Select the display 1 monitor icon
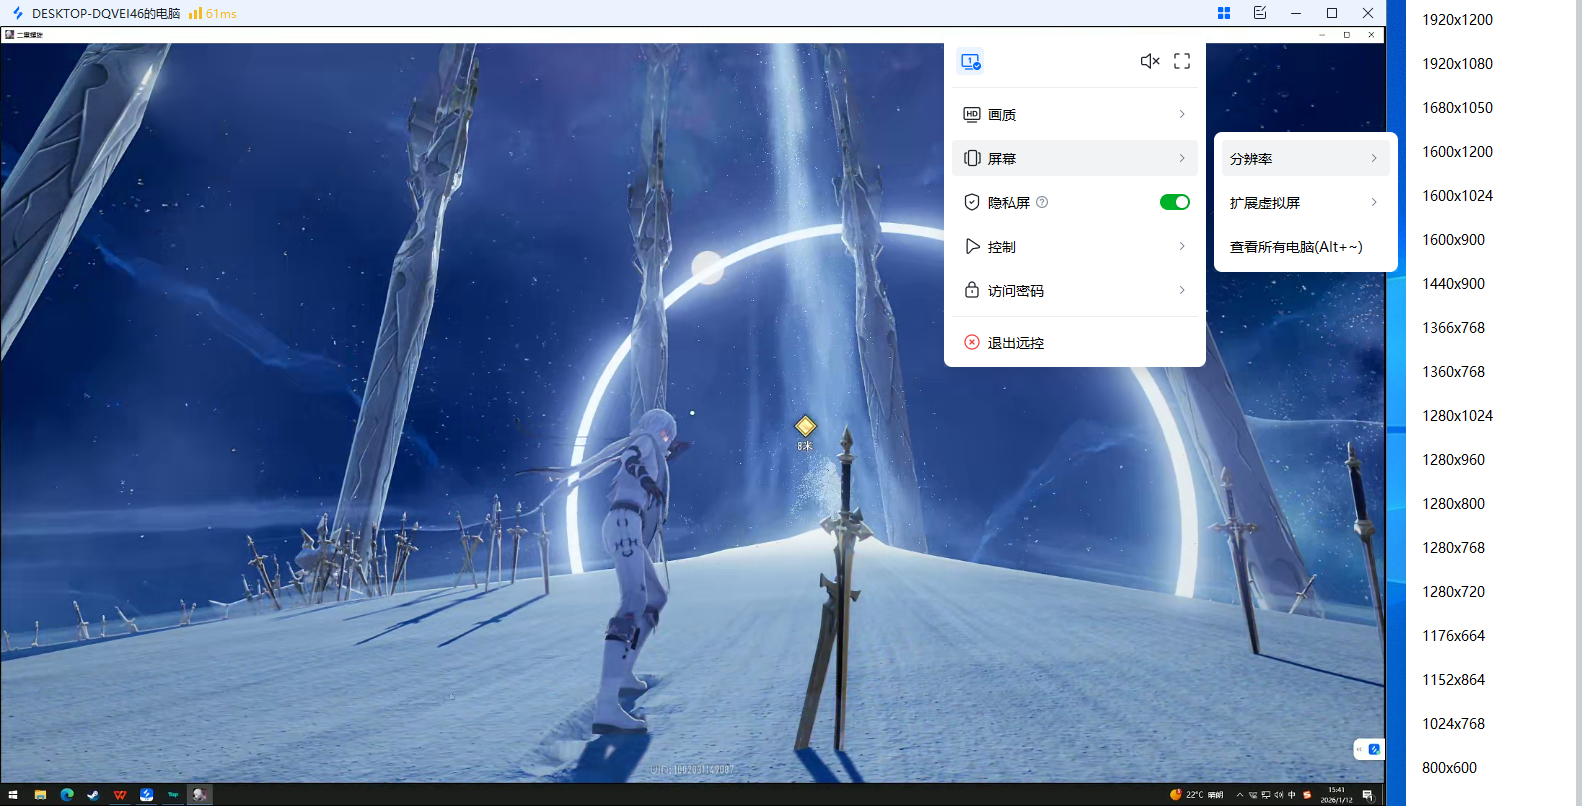The width and height of the screenshot is (1589, 806). pyautogui.click(x=970, y=61)
